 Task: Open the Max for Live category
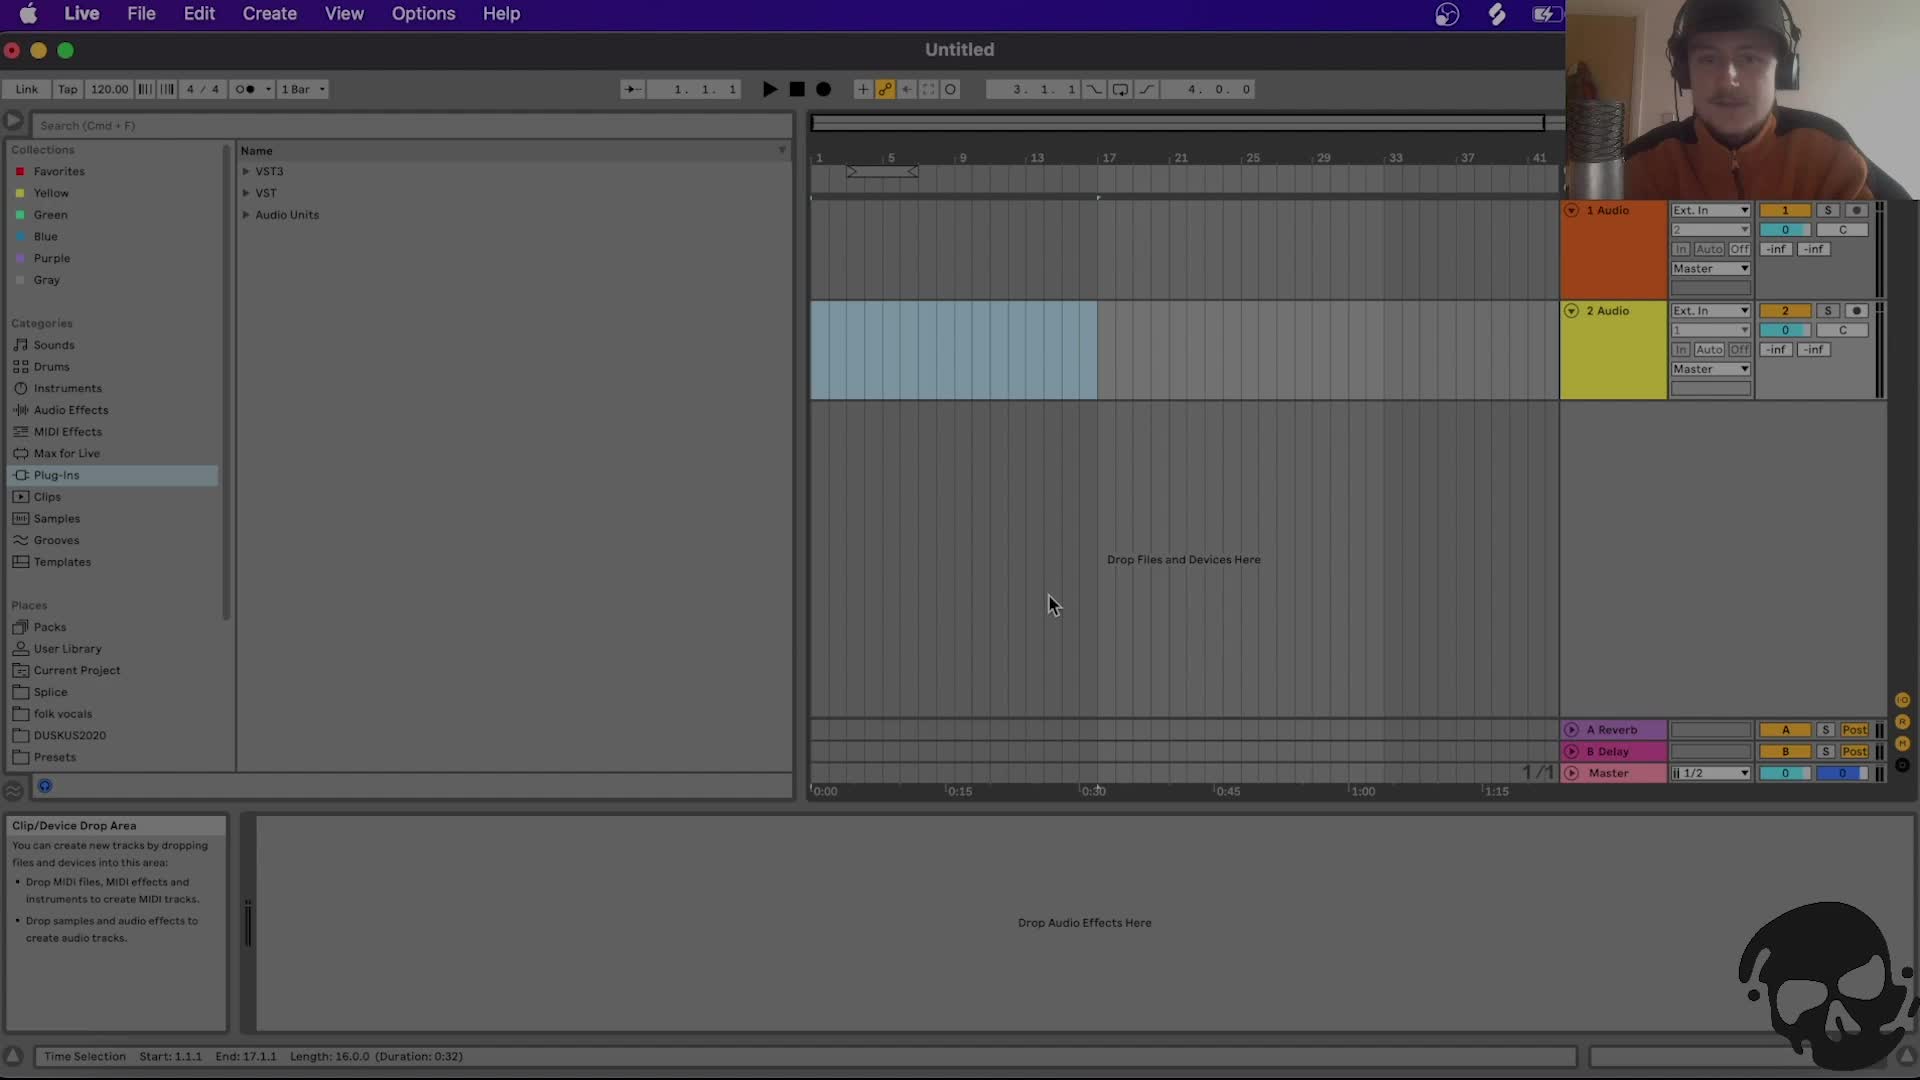pos(66,453)
